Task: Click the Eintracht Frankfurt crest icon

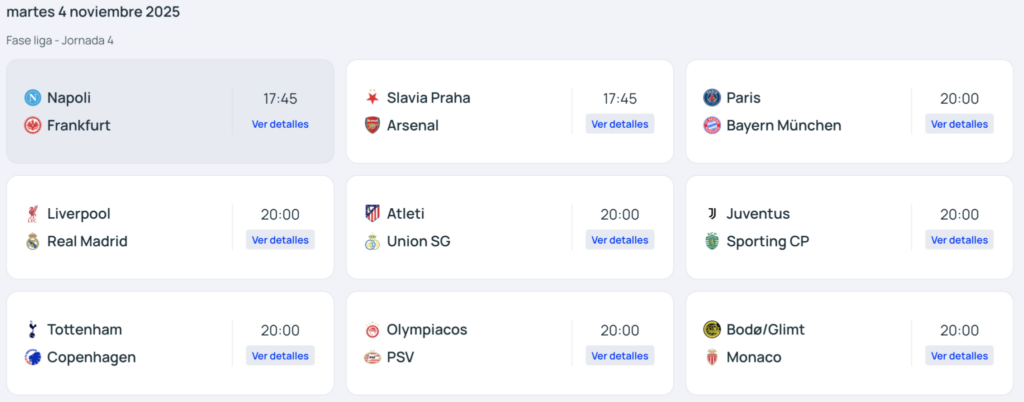Action: pos(33,126)
